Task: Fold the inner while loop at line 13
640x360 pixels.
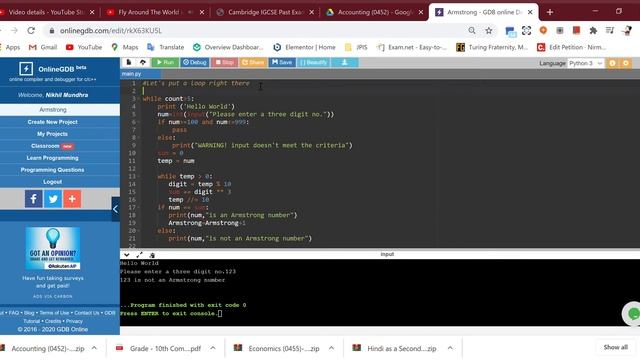Action: click(x=139, y=176)
